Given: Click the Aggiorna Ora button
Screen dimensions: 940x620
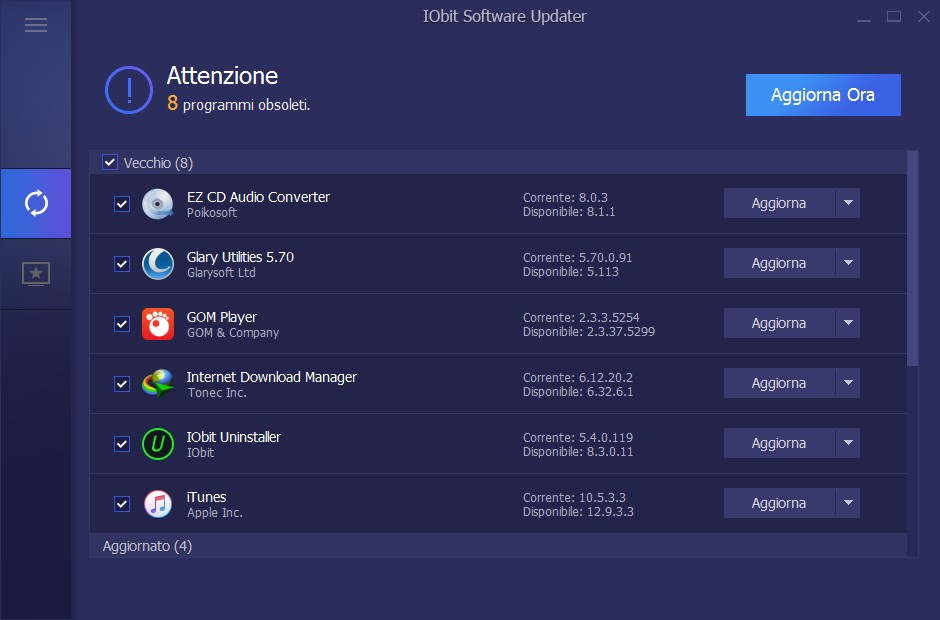Looking at the screenshot, I should point(823,95).
